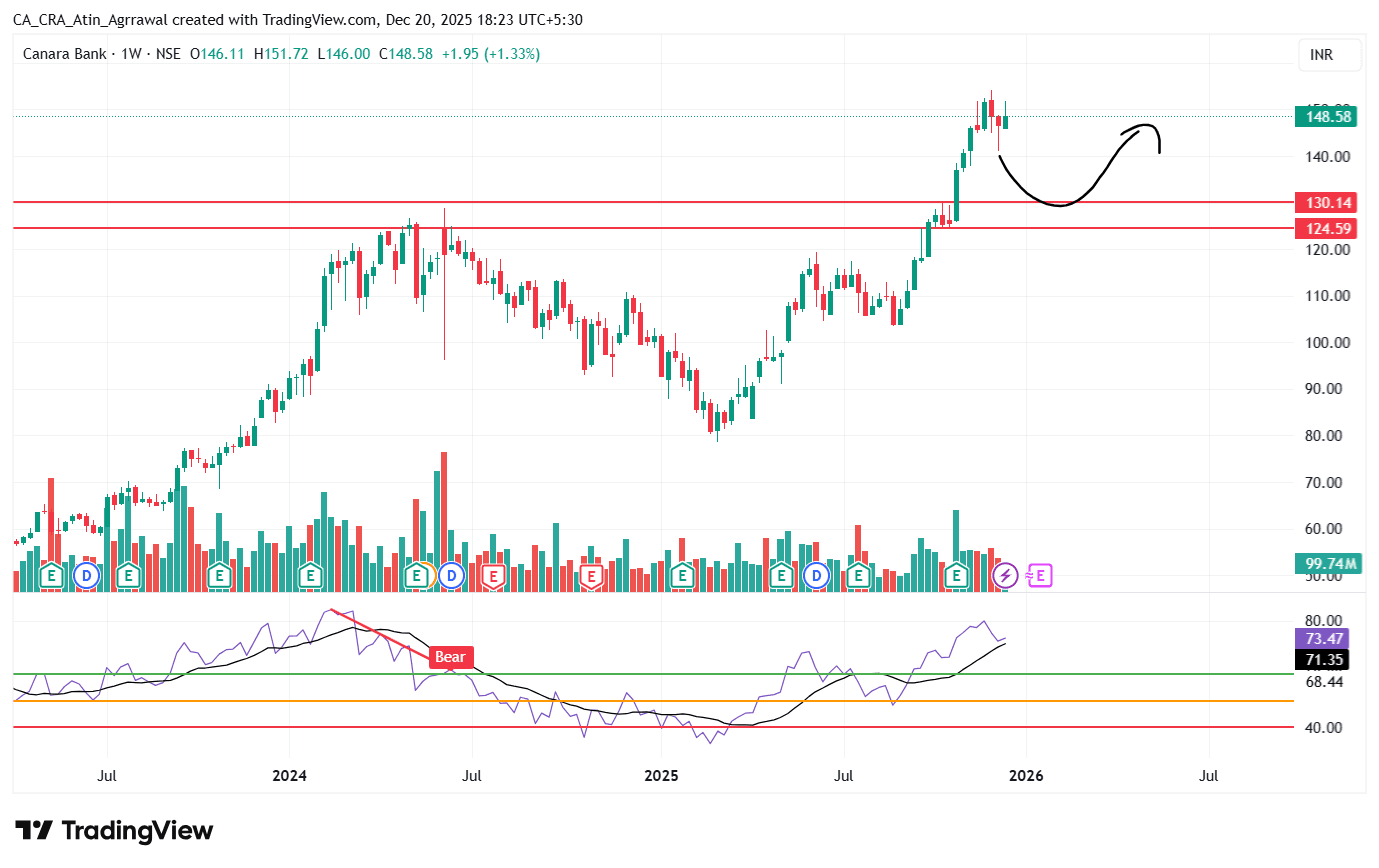Click the red Bear divergence label
The width and height of the screenshot is (1379, 868).
(450, 657)
